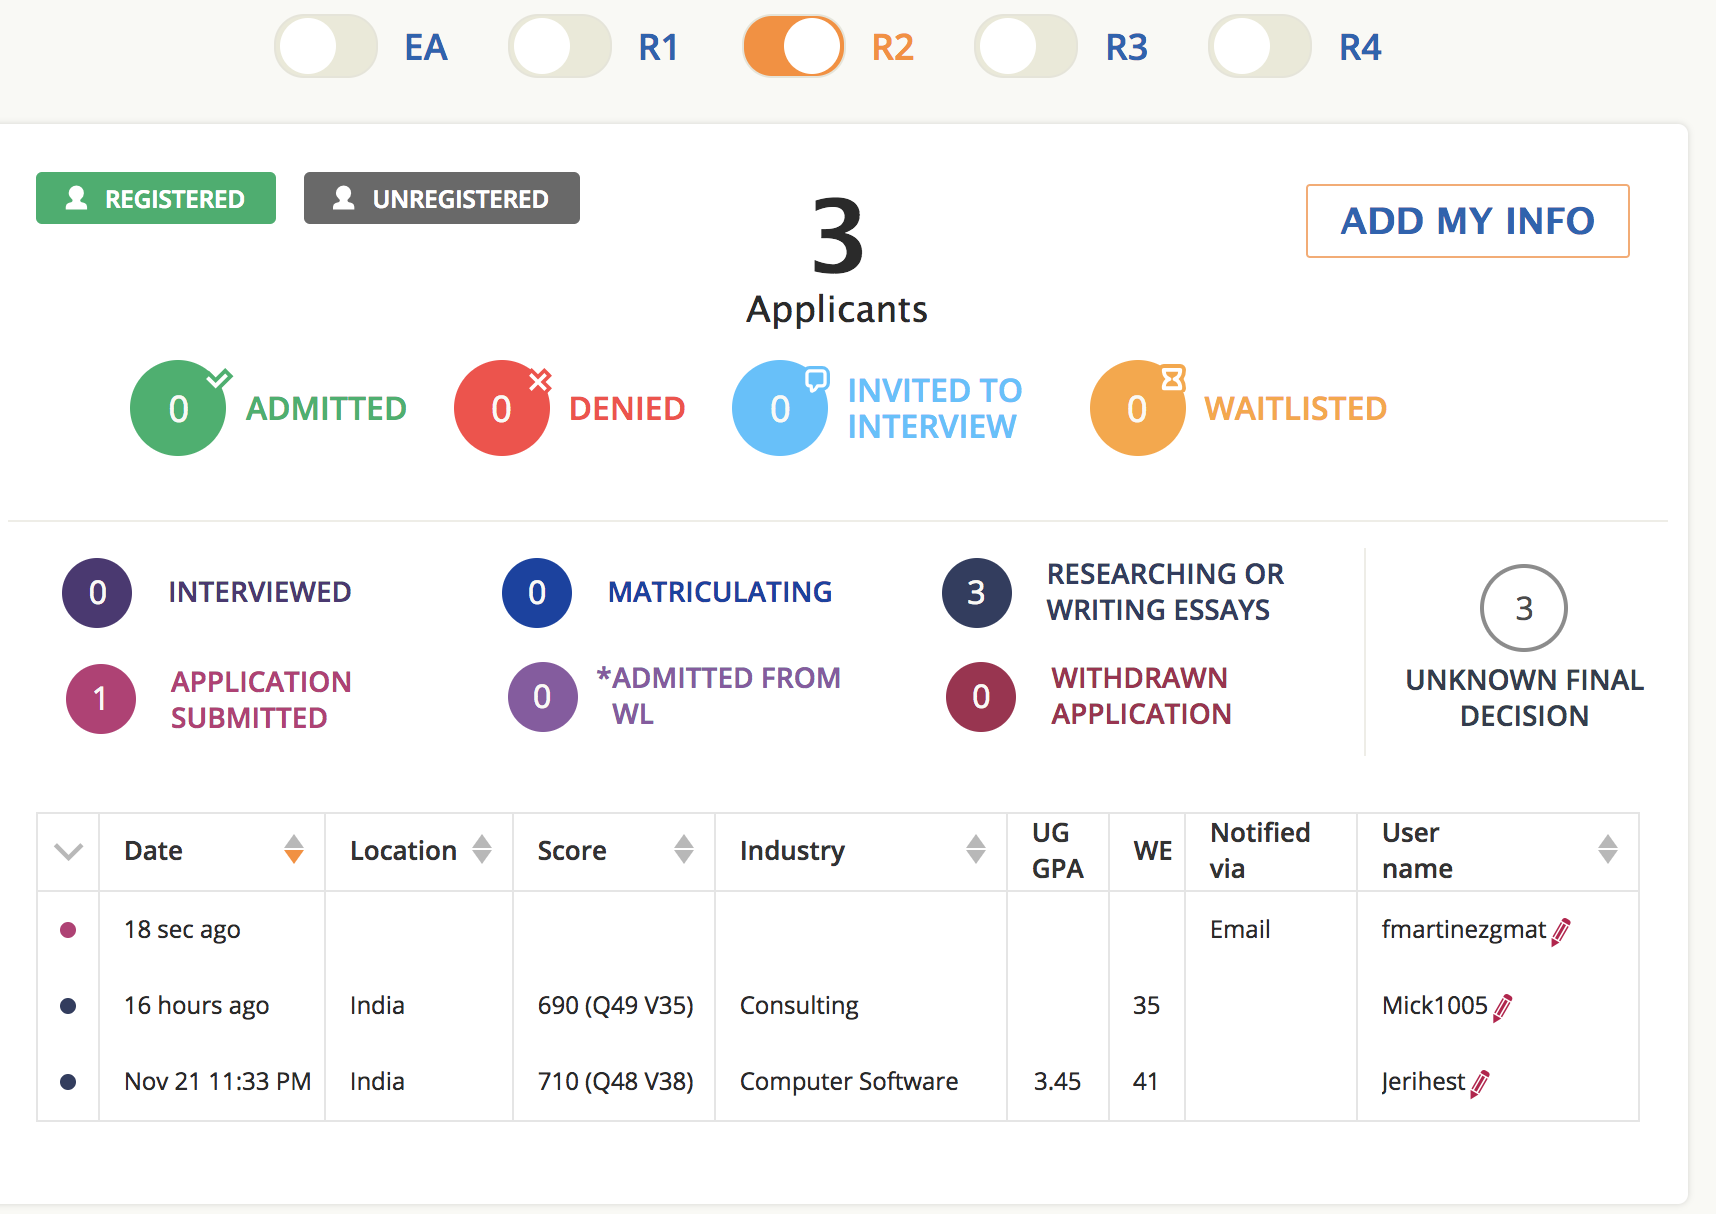The height and width of the screenshot is (1214, 1716).
Task: Open the Researching or Writing Essays filter
Action: click(x=977, y=593)
